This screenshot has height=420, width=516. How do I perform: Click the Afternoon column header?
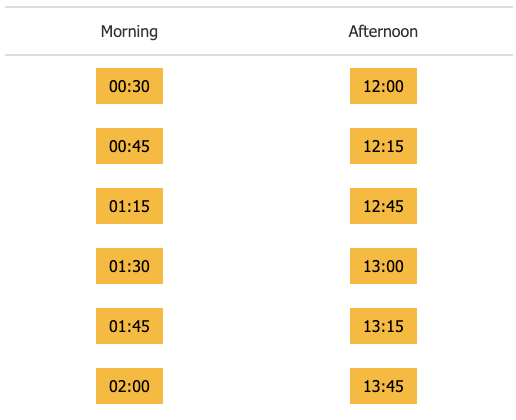tap(383, 32)
